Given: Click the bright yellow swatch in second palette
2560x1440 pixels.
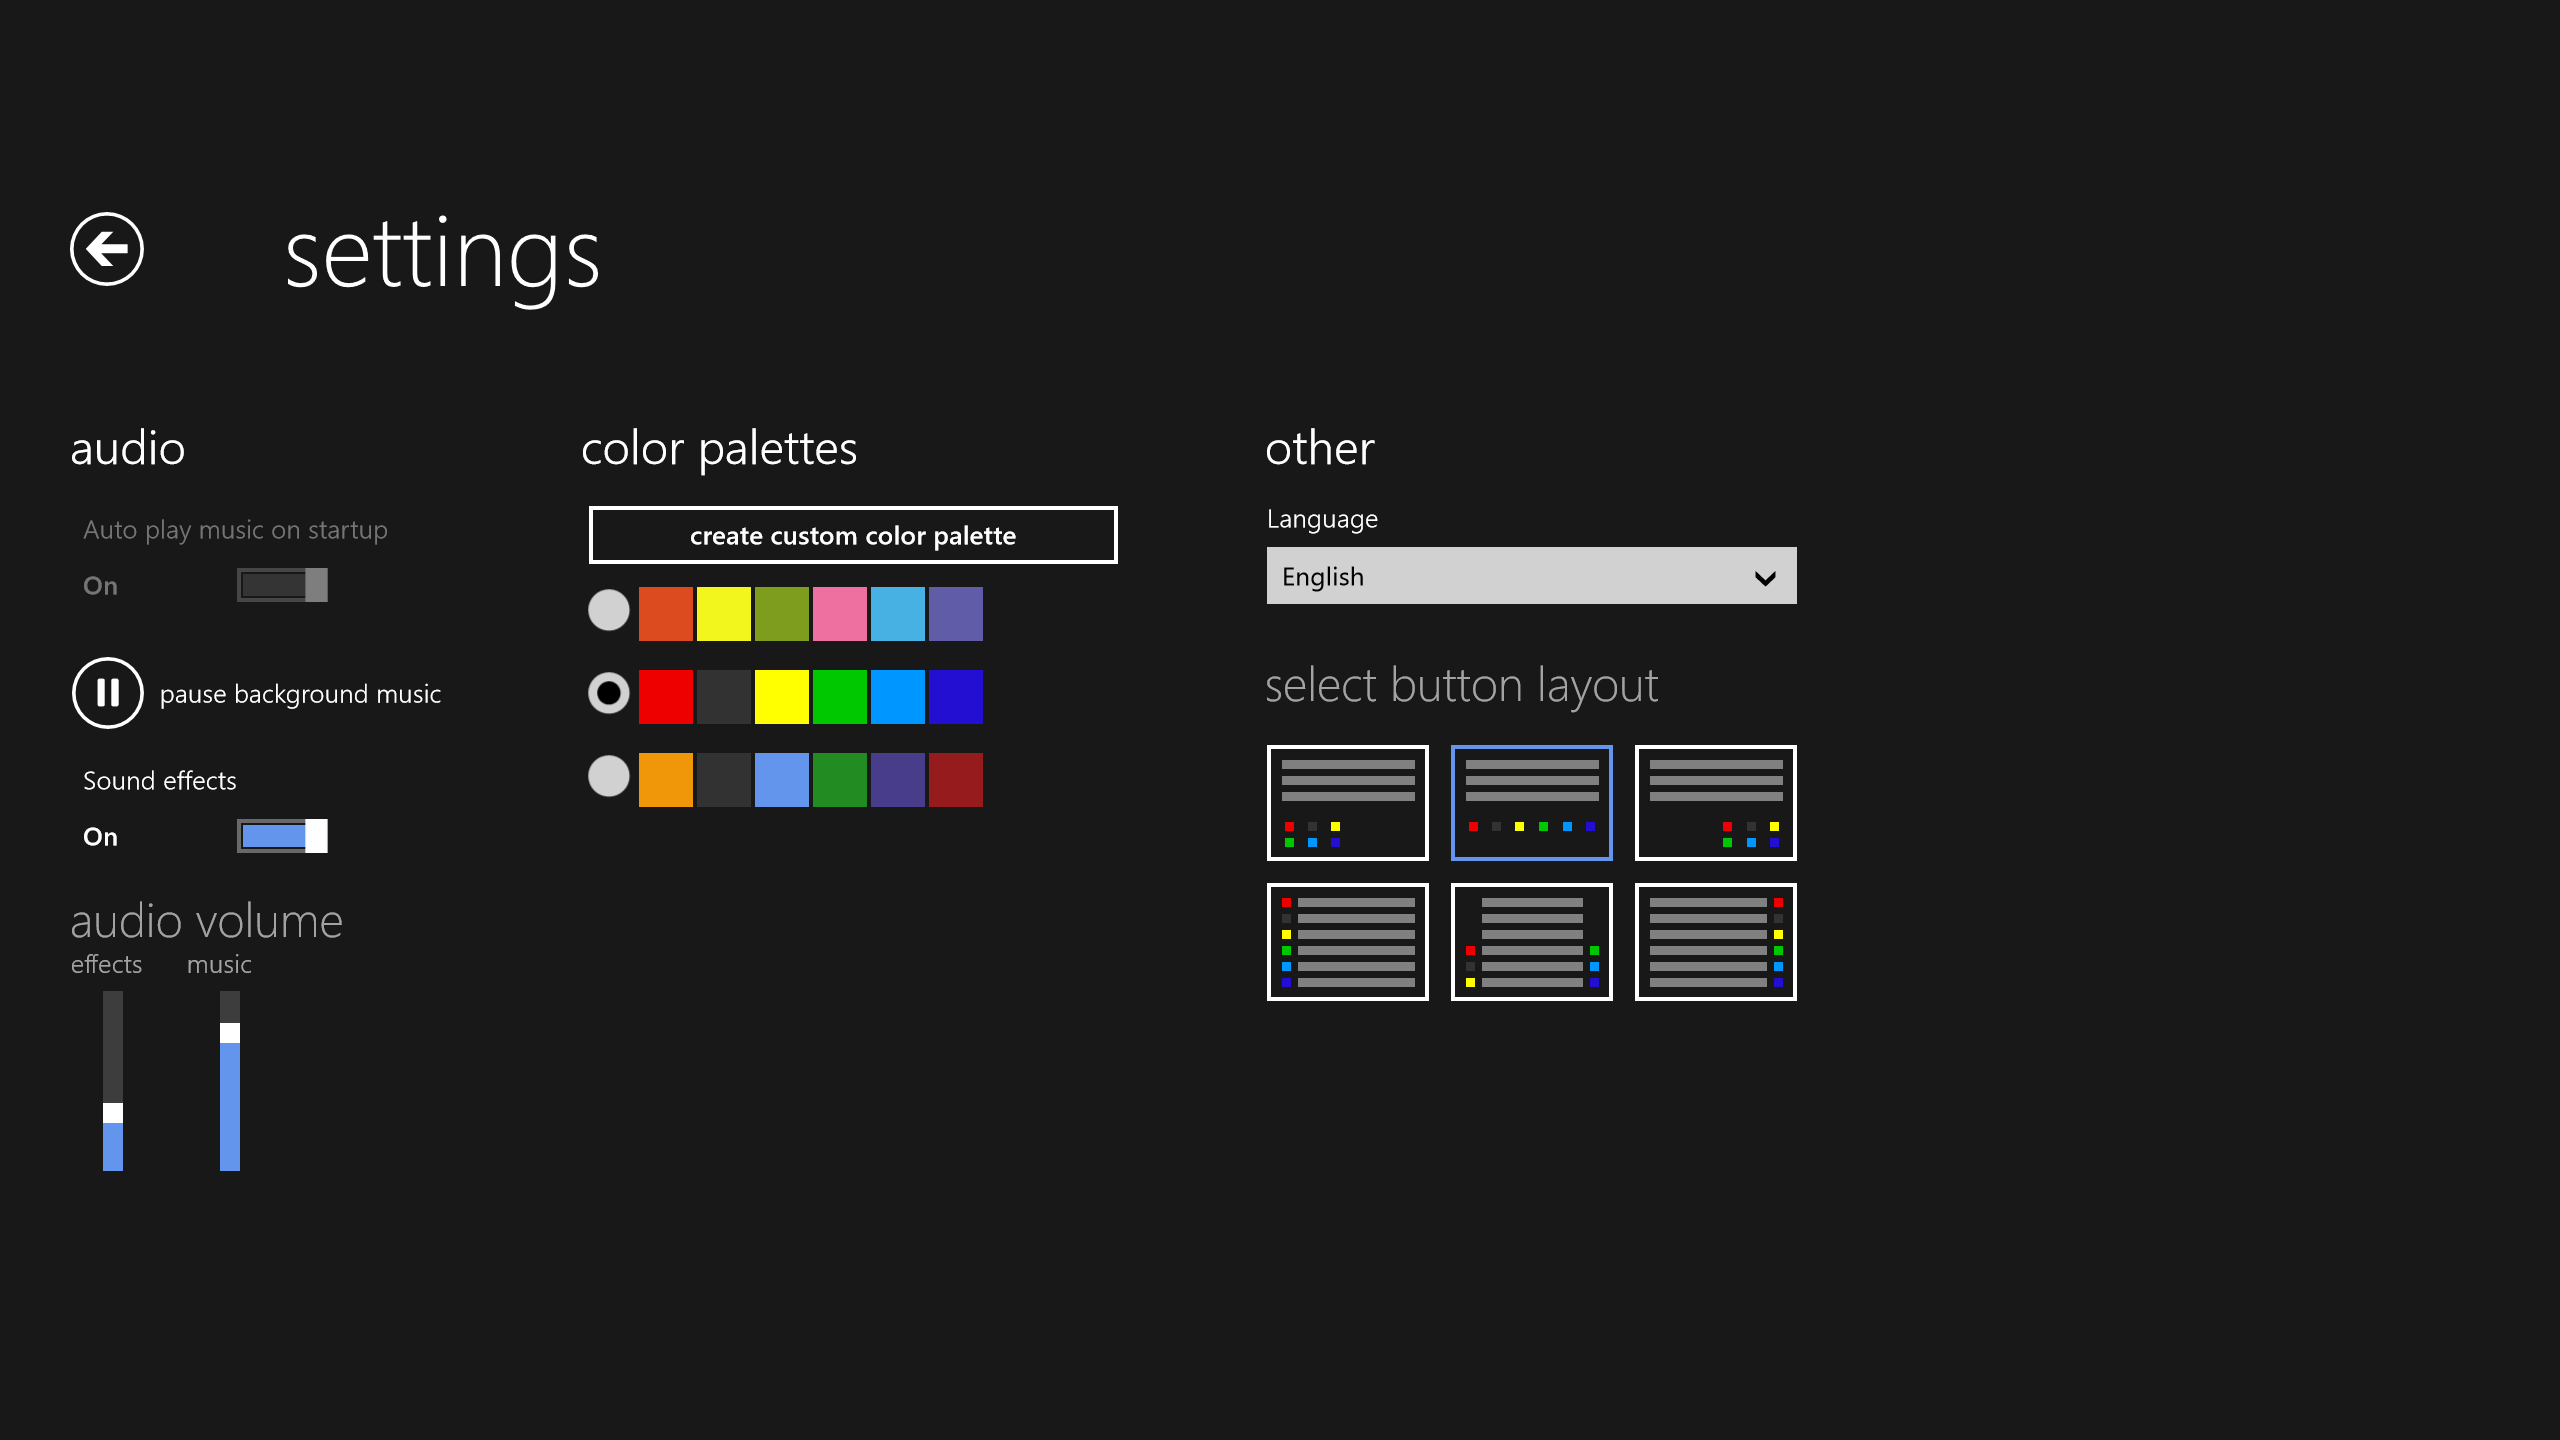Looking at the screenshot, I should click(x=781, y=696).
